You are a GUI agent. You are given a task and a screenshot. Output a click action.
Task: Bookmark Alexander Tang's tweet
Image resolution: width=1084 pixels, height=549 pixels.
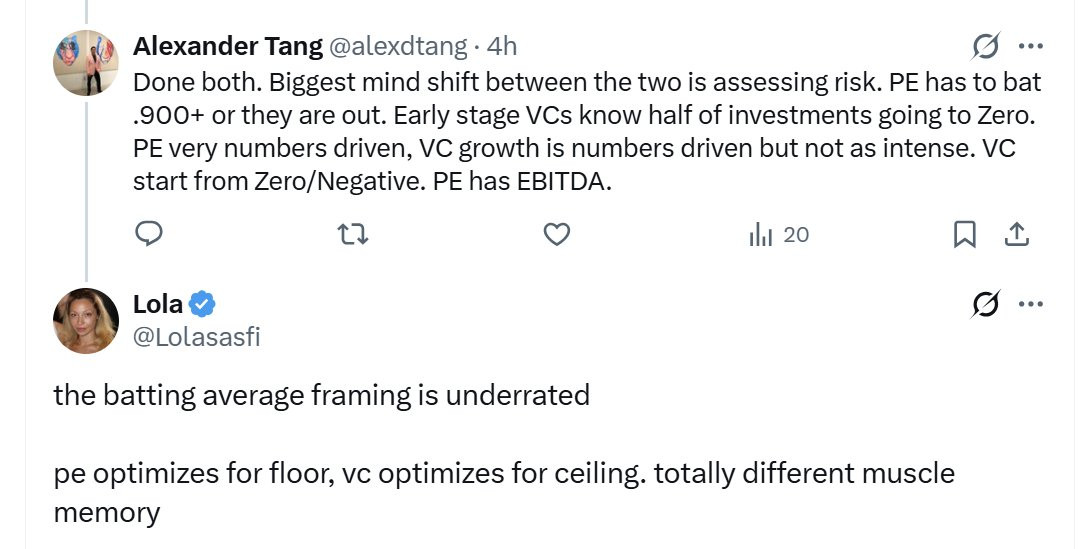pos(964,234)
